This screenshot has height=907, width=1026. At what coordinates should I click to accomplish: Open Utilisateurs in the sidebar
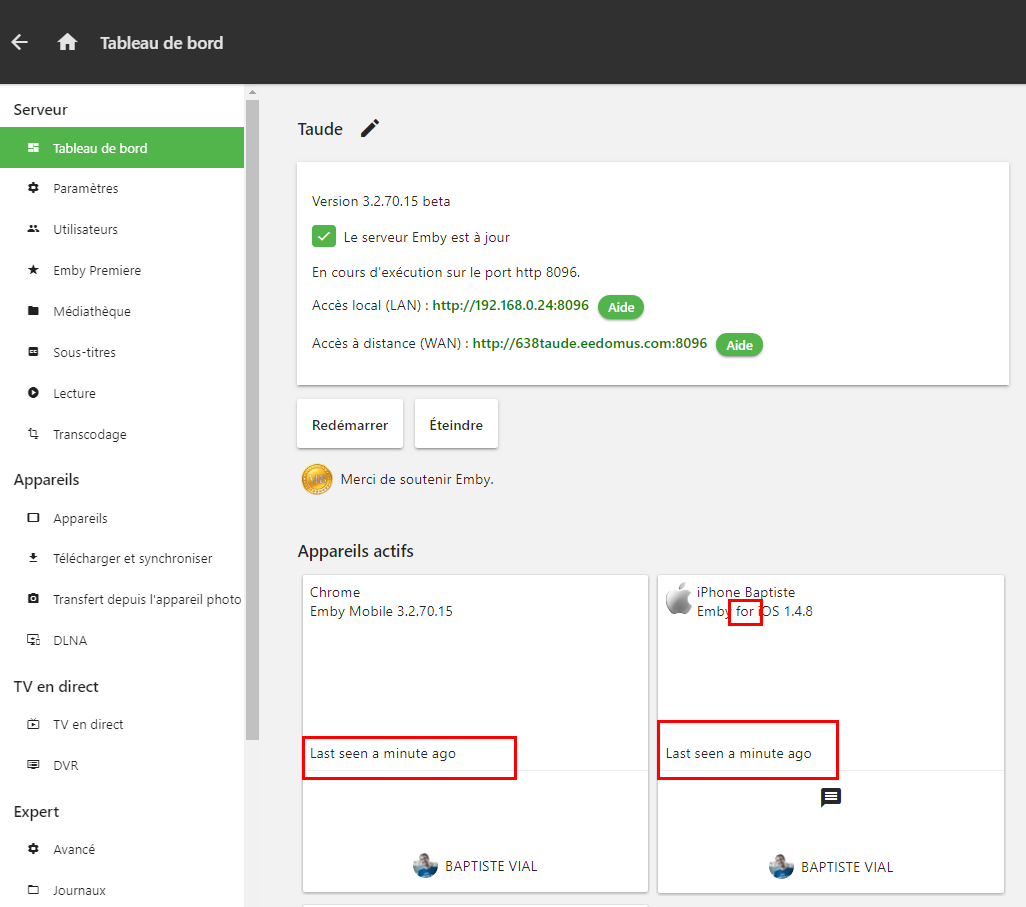pyautogui.click(x=122, y=230)
